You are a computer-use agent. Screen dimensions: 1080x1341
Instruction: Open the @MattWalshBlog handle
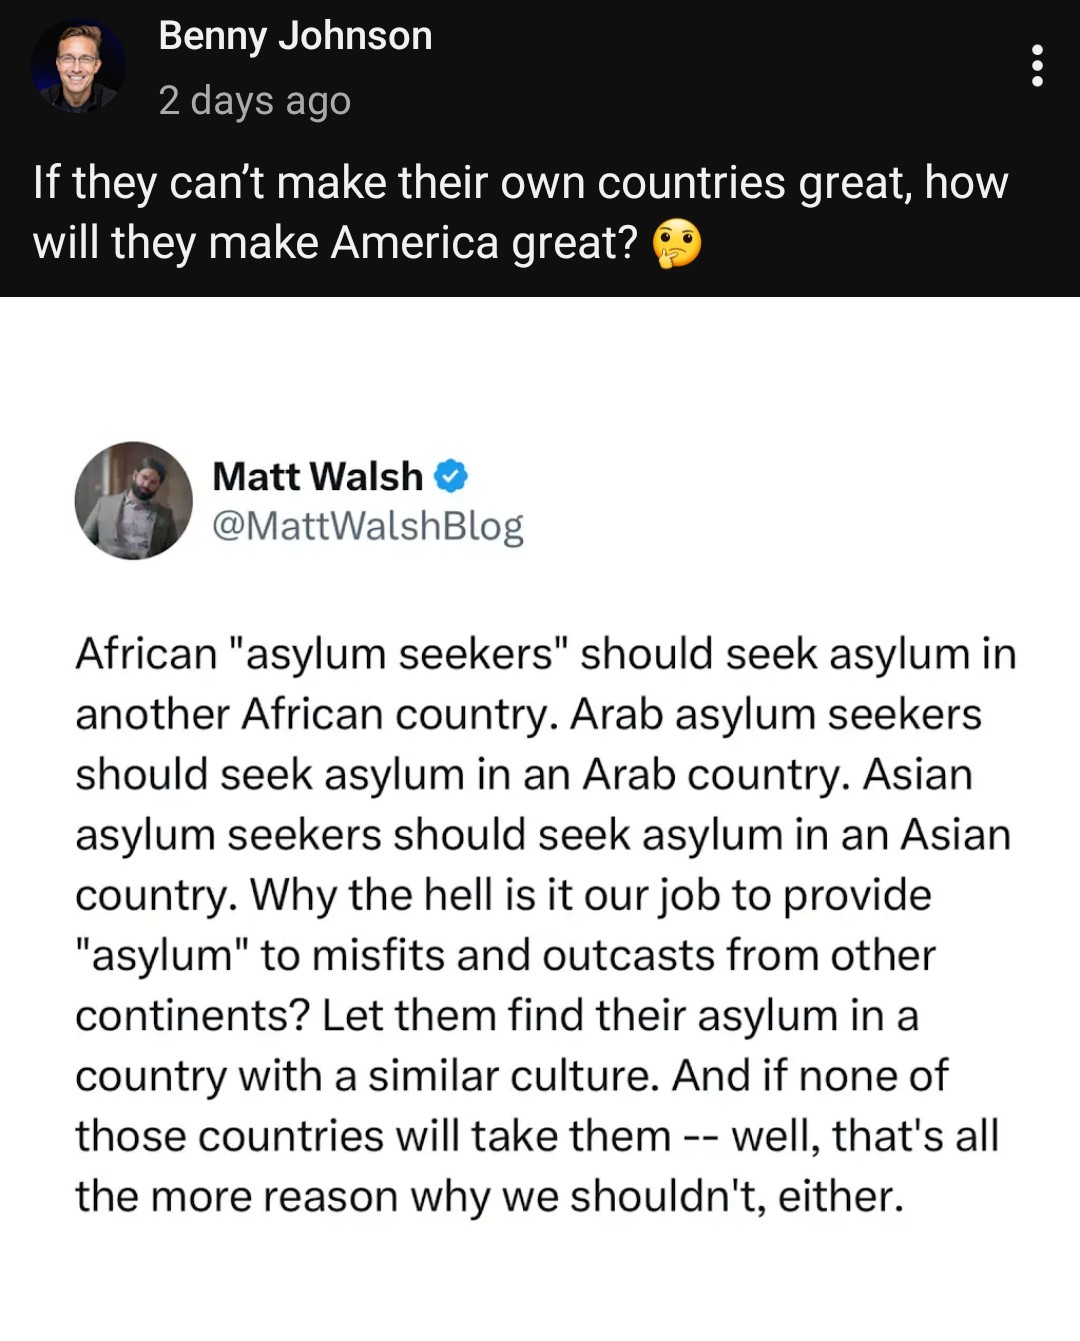(x=367, y=525)
